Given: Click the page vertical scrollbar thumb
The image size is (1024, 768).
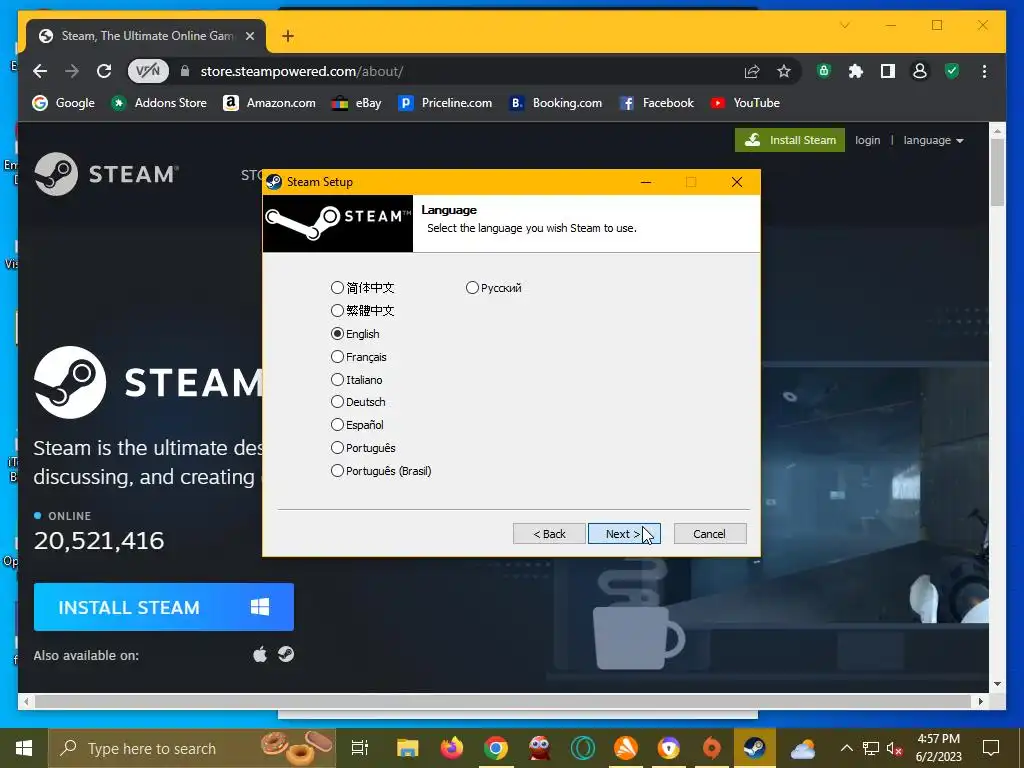Looking at the screenshot, I should [x=997, y=172].
